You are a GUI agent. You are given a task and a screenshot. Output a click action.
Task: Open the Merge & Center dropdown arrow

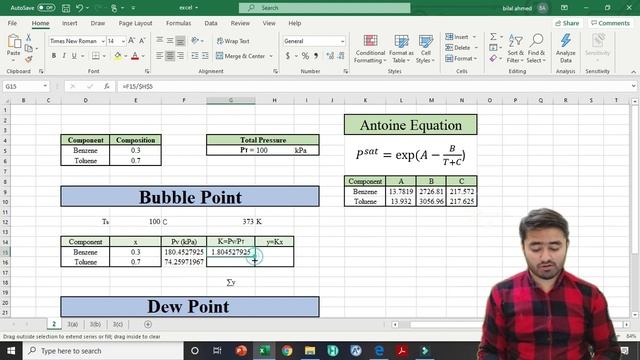point(271,56)
